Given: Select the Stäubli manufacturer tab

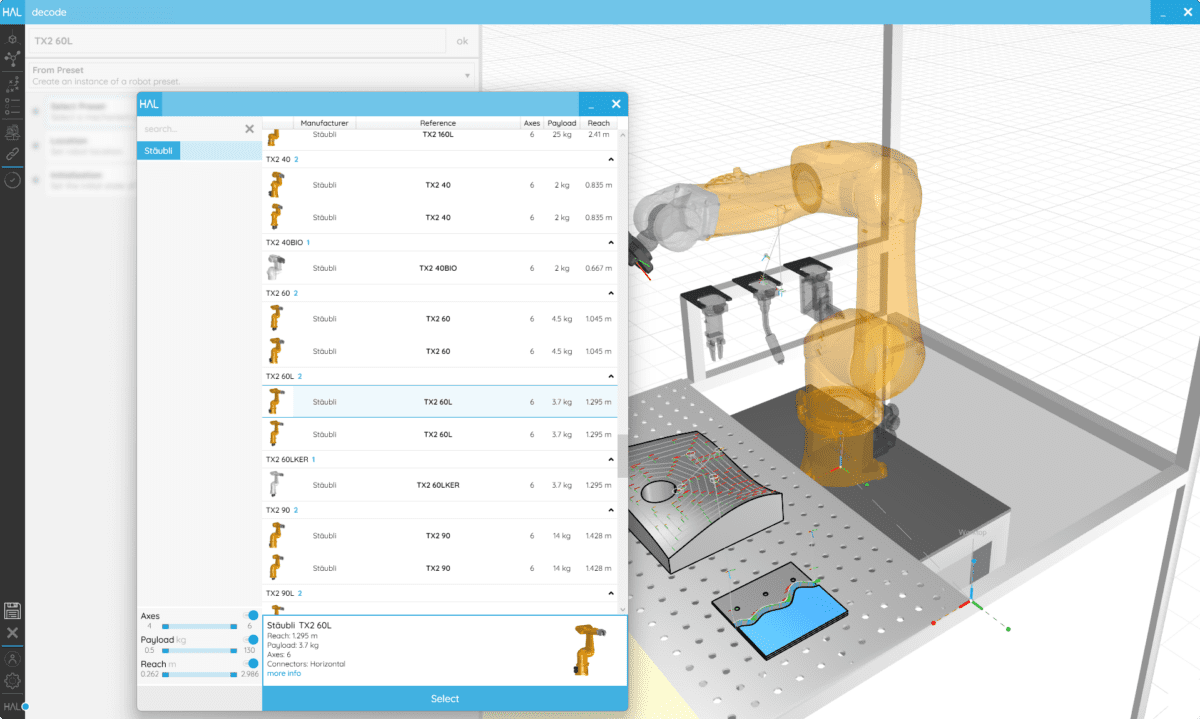Looking at the screenshot, I should click(x=158, y=150).
